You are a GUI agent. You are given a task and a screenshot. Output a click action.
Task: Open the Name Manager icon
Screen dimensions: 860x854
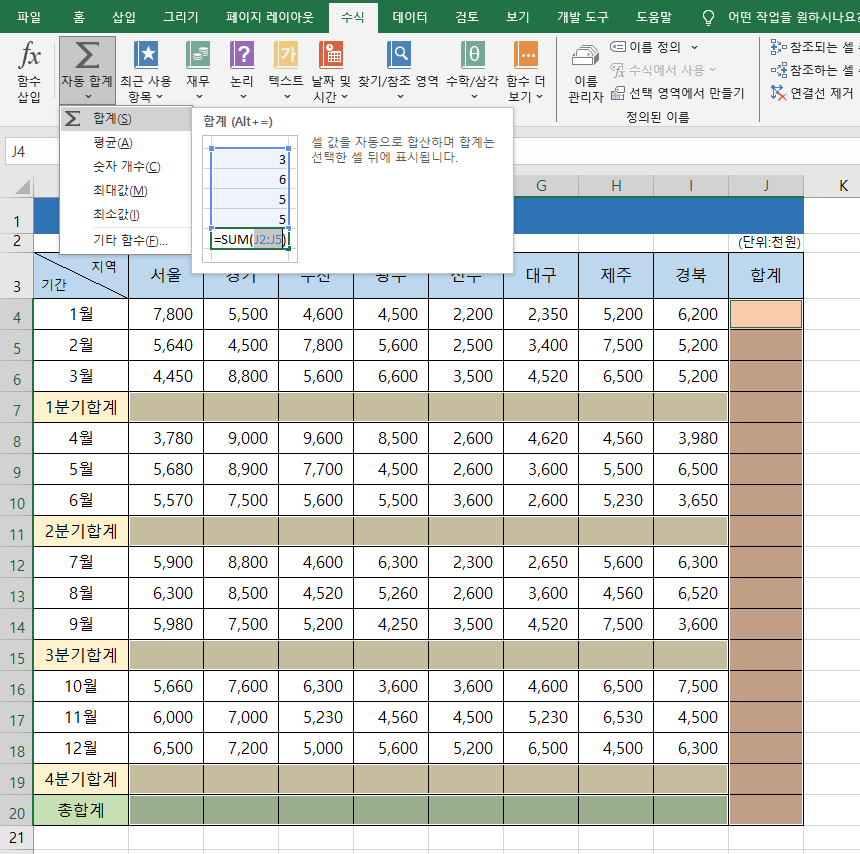[585, 56]
